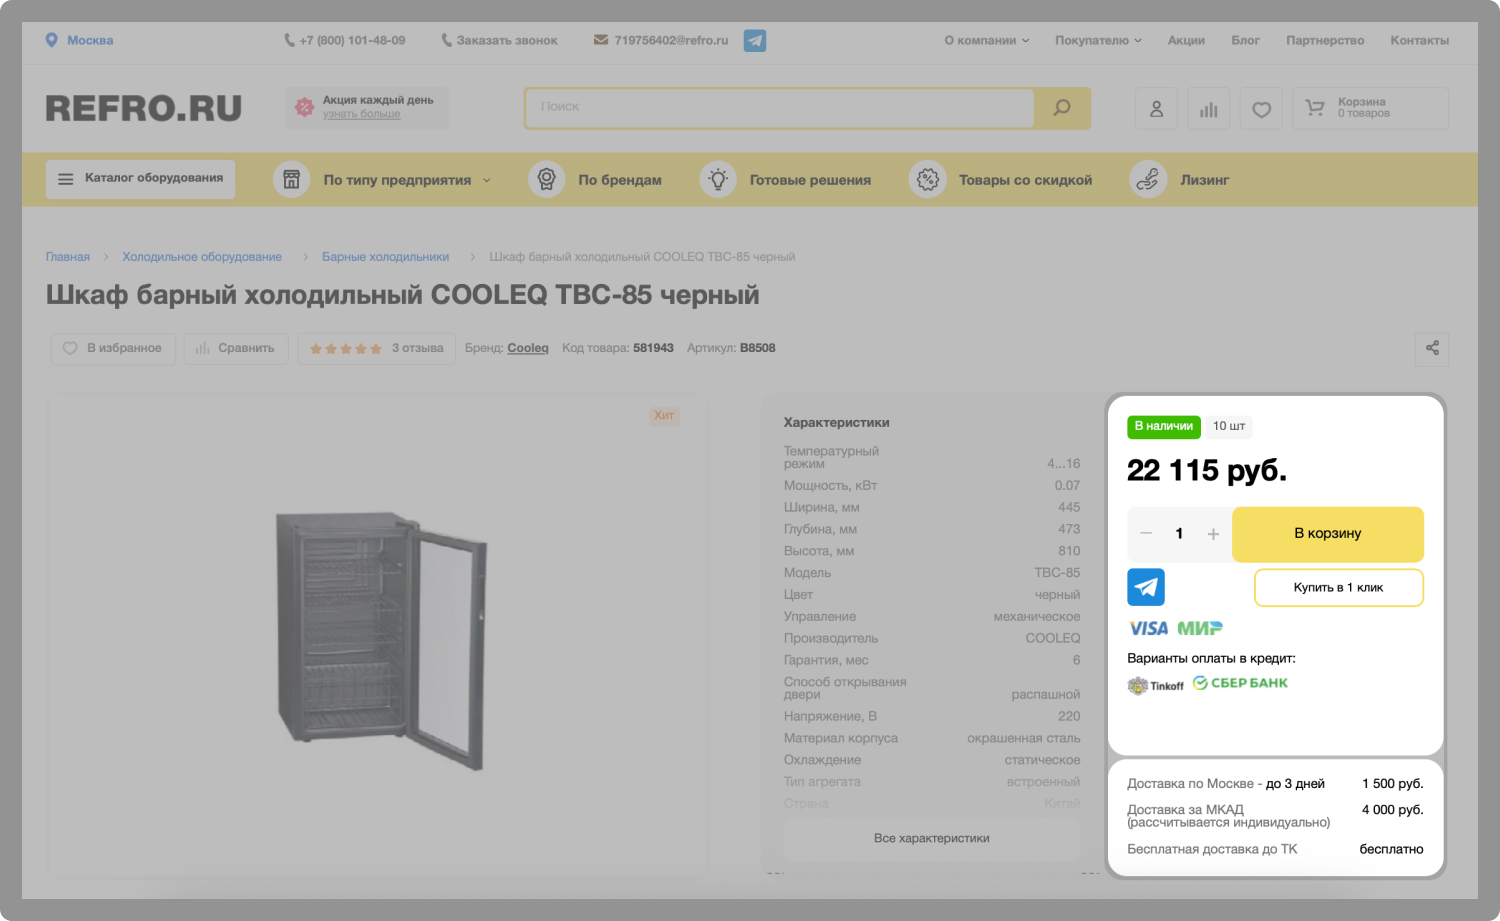
Task: Go to Барные холодильники breadcrumb
Action: click(x=385, y=257)
